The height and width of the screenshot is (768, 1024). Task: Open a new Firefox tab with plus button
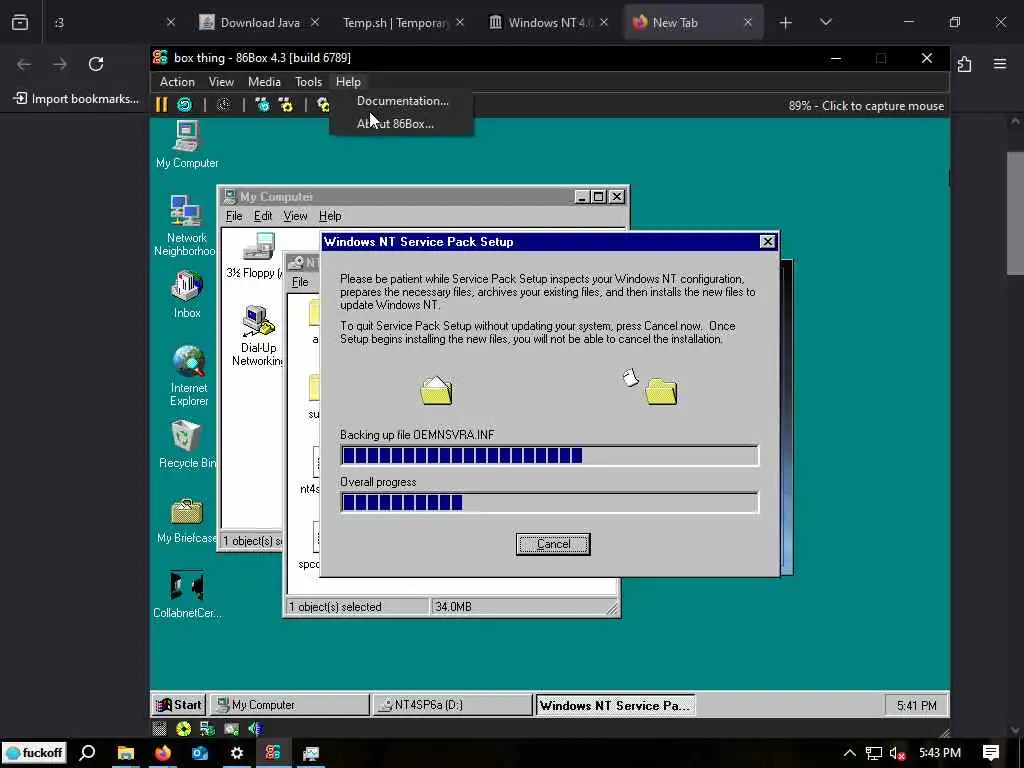coord(785,23)
